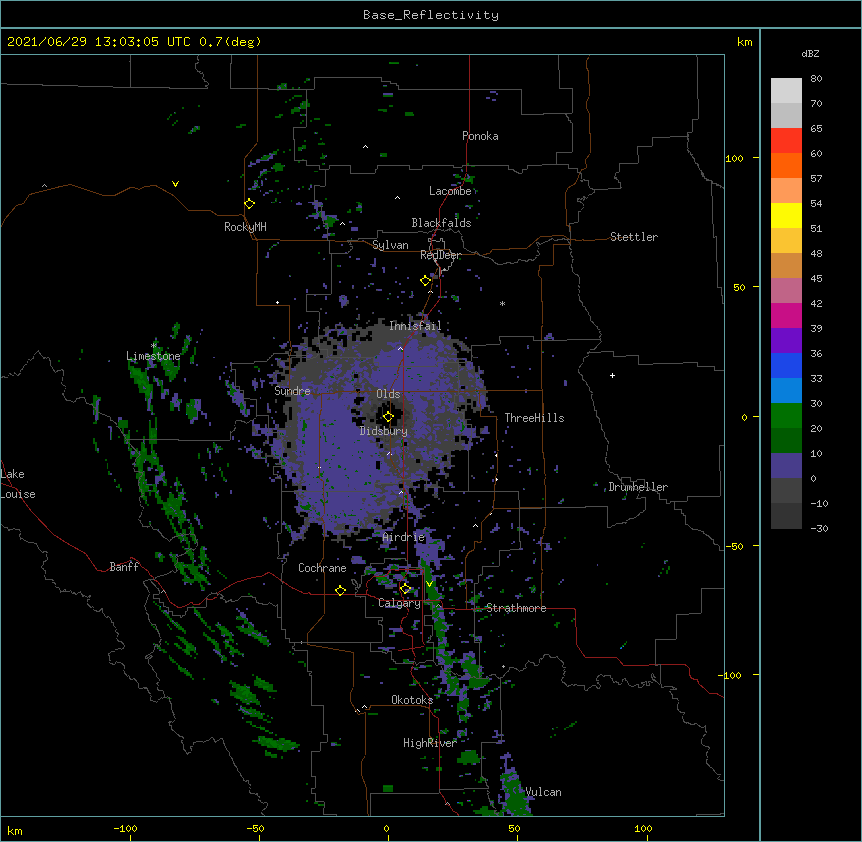This screenshot has height=842, width=862.
Task: Click the yellow diamond marker above Calgary label
Action: tap(405, 589)
